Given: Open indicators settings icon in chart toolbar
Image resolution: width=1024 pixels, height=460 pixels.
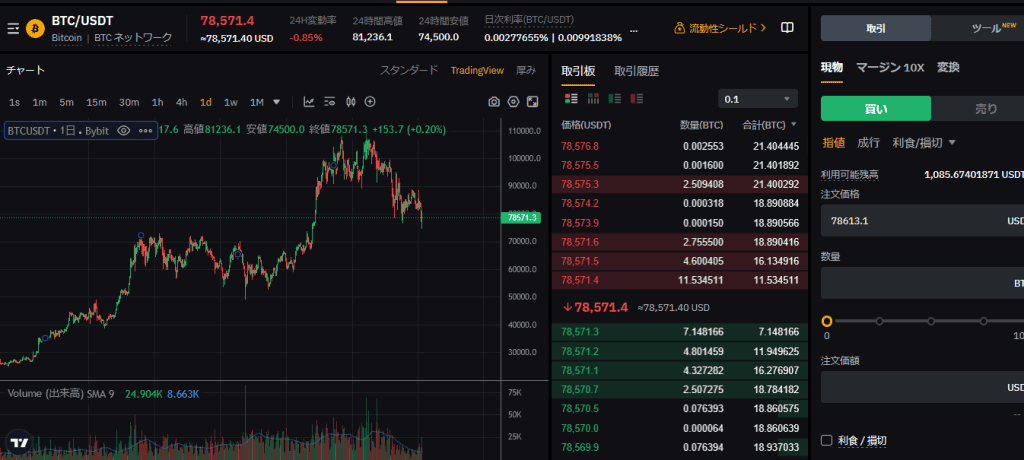Looking at the screenshot, I should coord(330,102).
